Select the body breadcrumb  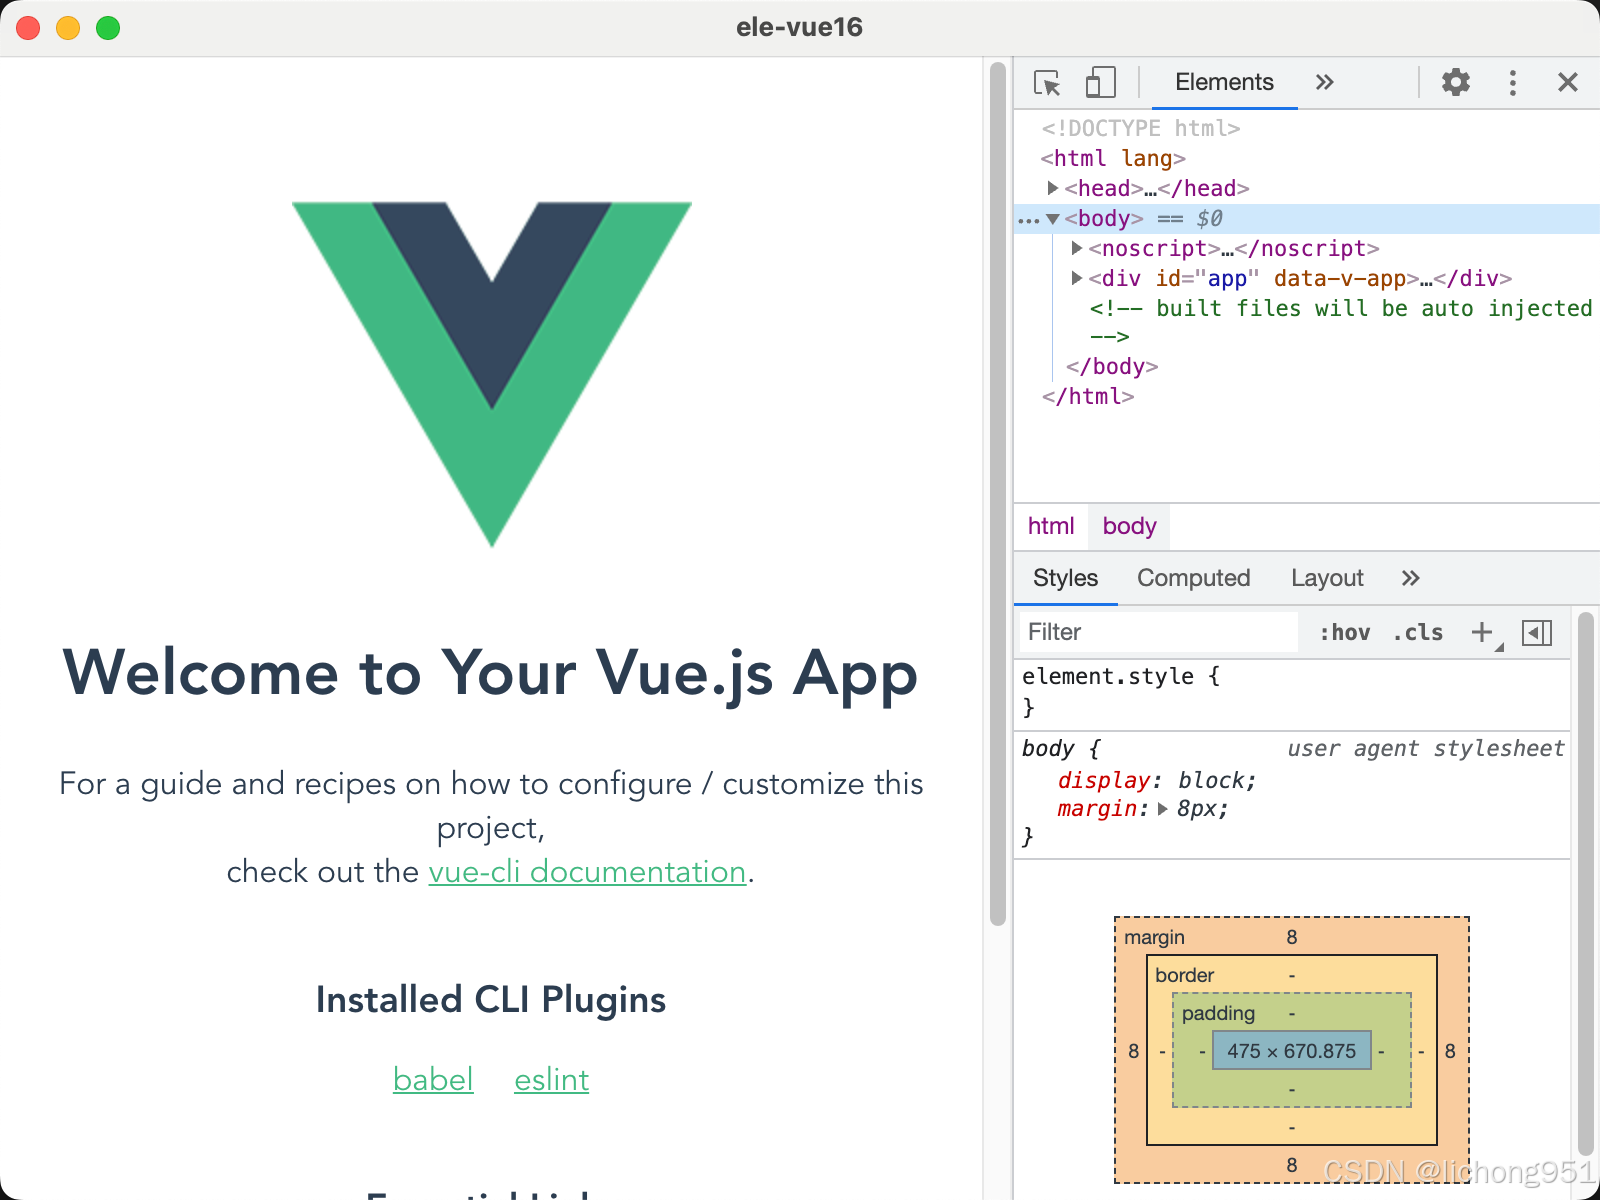tap(1130, 526)
